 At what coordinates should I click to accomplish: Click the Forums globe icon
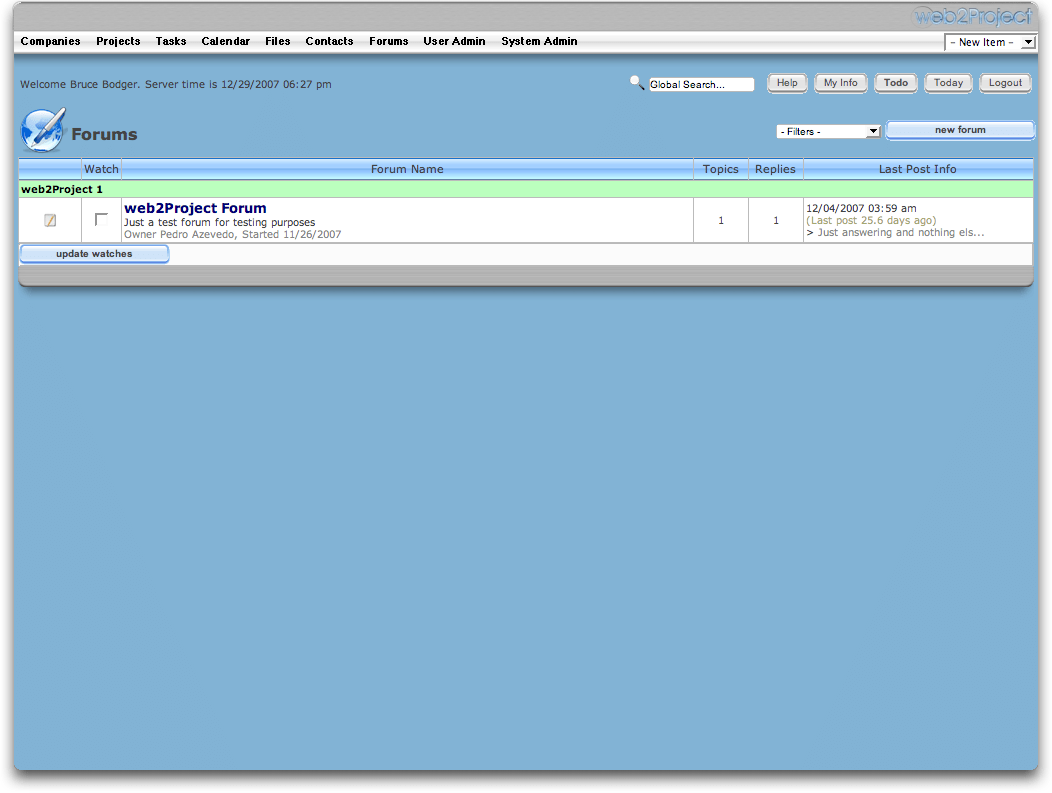click(x=43, y=130)
